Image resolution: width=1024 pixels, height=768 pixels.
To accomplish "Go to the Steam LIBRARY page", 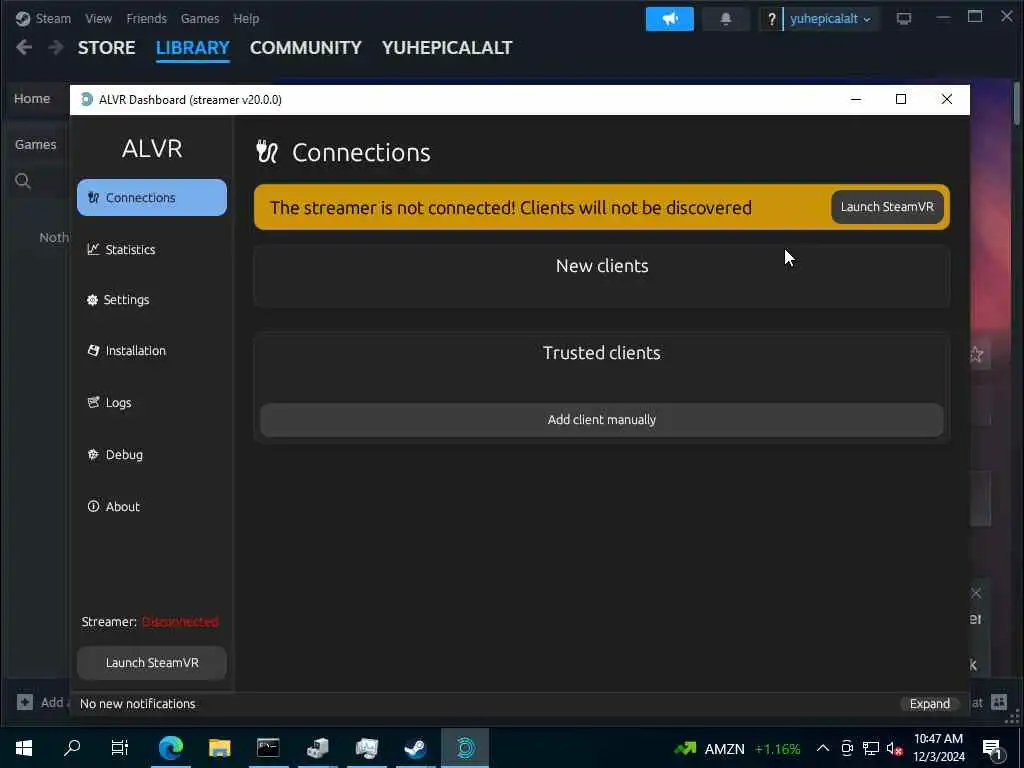I will [x=193, y=48].
